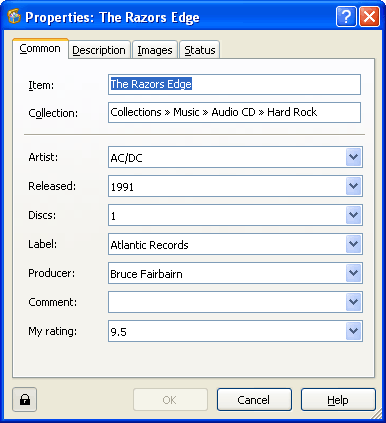Click in the Item name field
The image size is (386, 423).
[234, 84]
